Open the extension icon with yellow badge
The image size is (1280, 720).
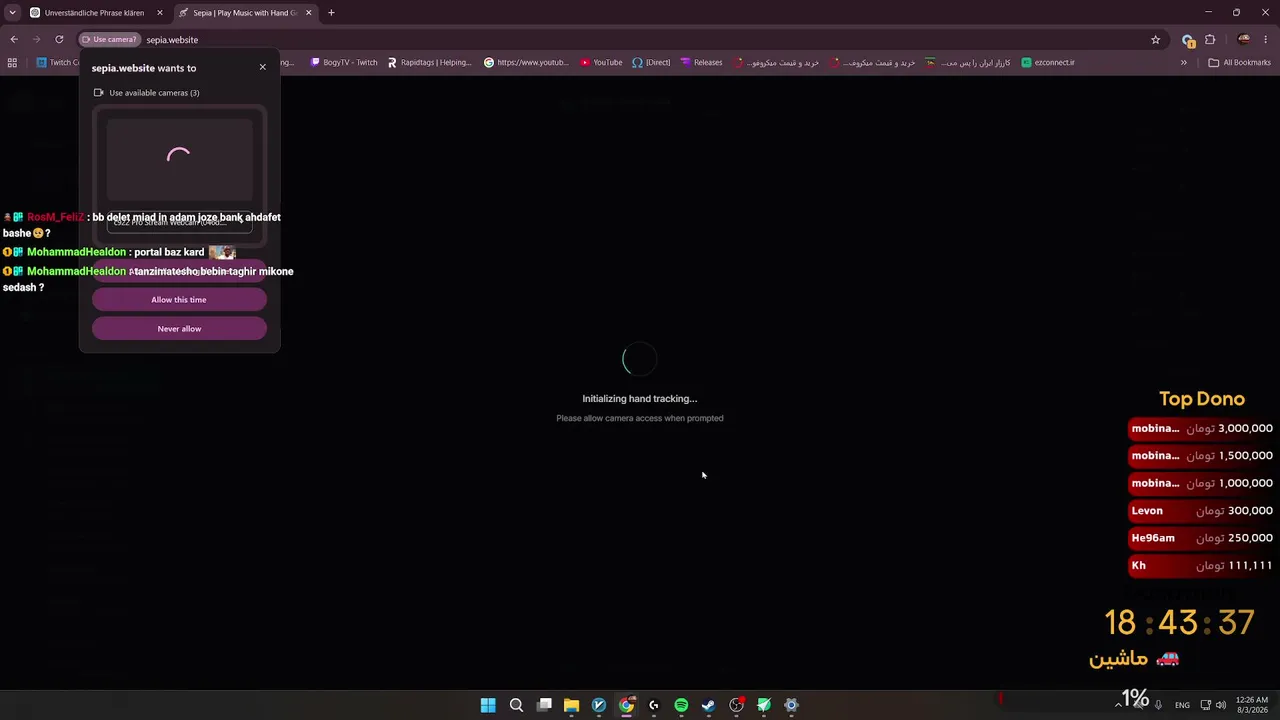coord(1188,40)
